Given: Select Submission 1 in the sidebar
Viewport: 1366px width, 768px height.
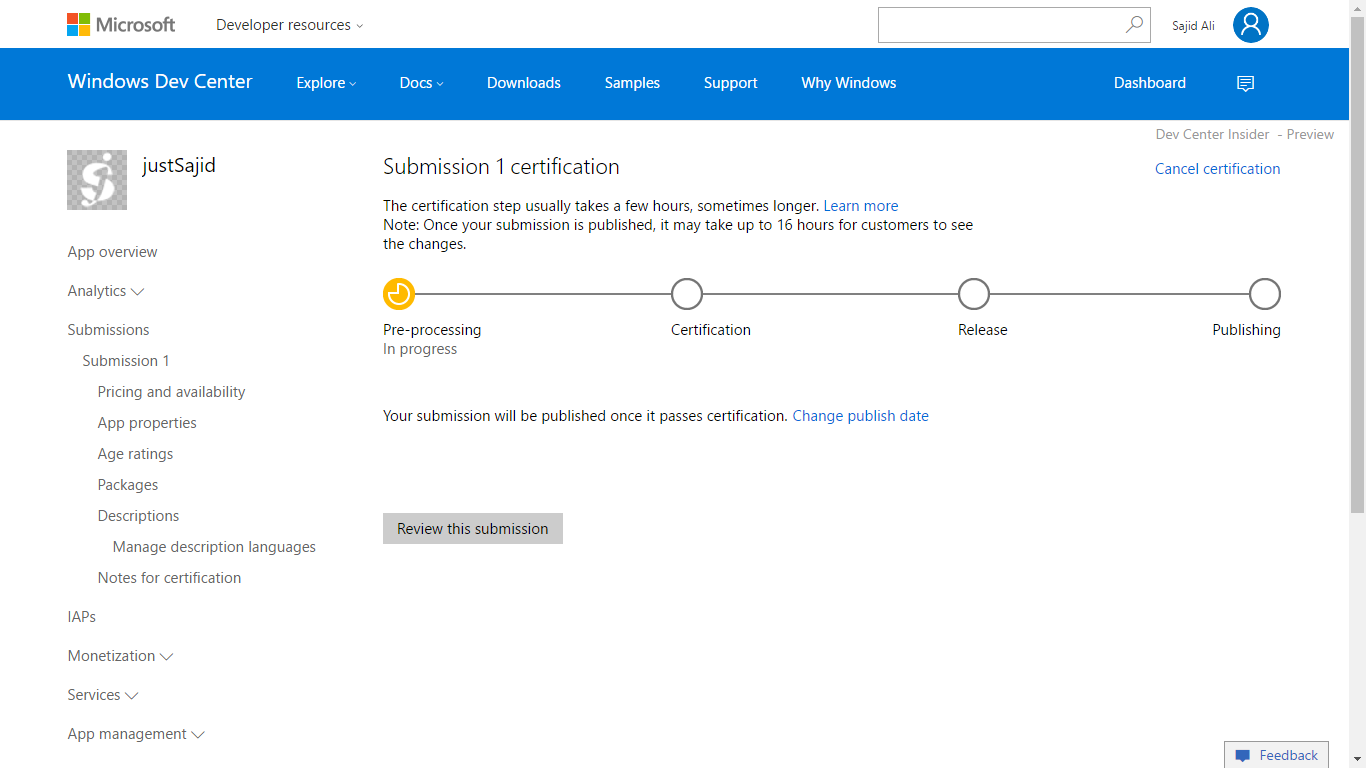Looking at the screenshot, I should coord(126,361).
